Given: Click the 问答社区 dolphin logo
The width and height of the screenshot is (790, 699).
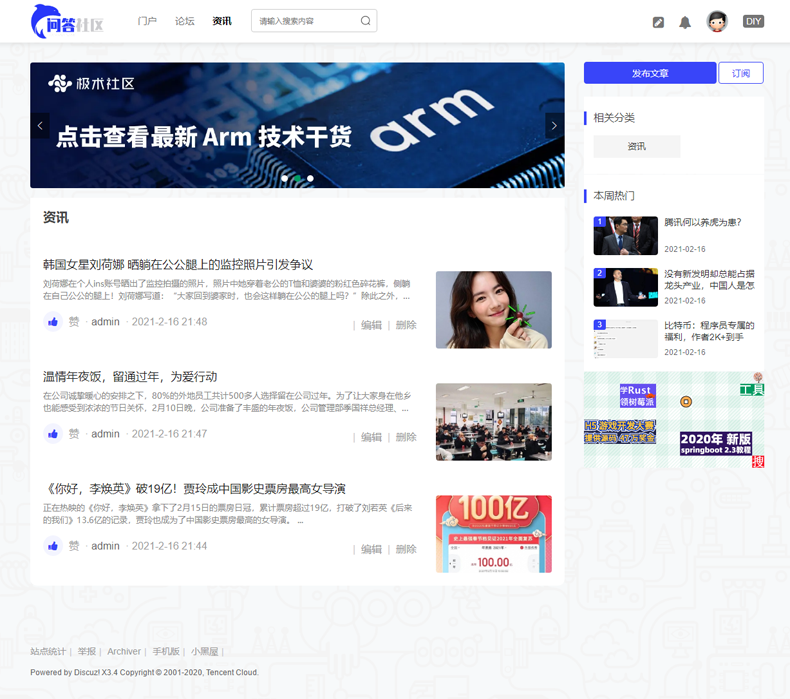Looking at the screenshot, I should tap(68, 21).
